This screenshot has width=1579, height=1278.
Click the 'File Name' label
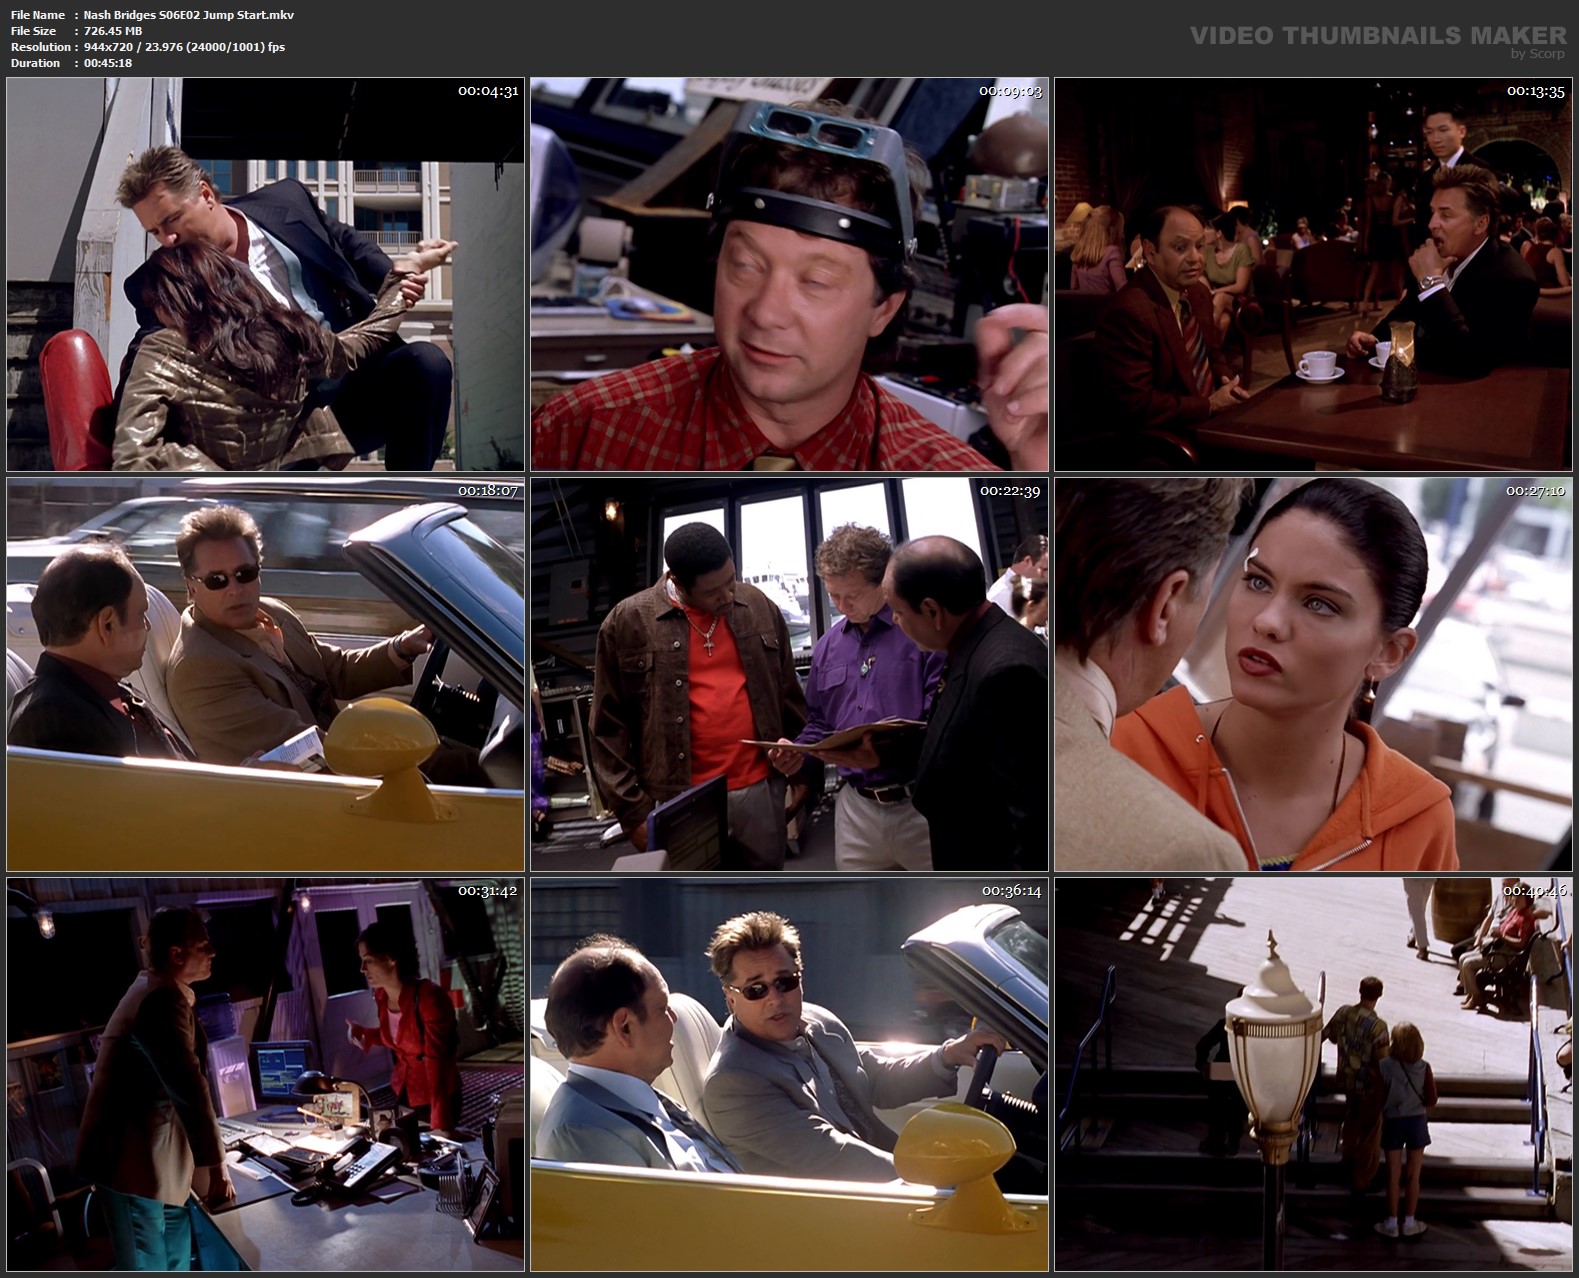[37, 15]
